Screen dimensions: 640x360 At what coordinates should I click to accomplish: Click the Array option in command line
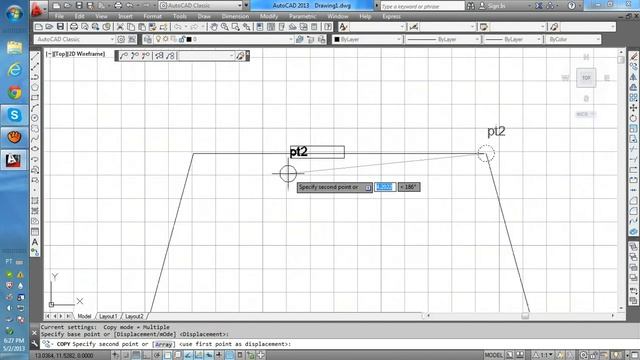coord(163,344)
